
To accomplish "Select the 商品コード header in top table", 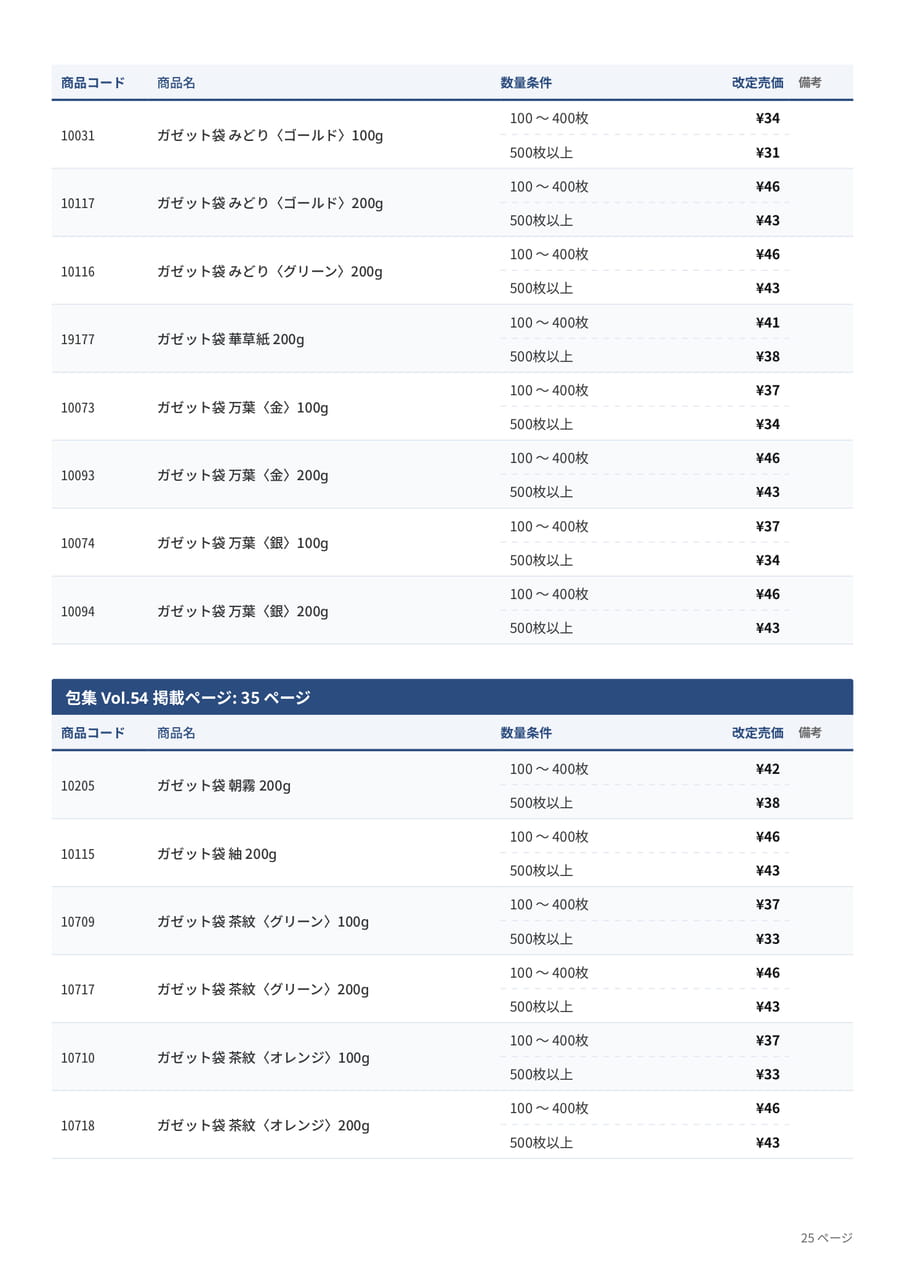I will click(93, 83).
